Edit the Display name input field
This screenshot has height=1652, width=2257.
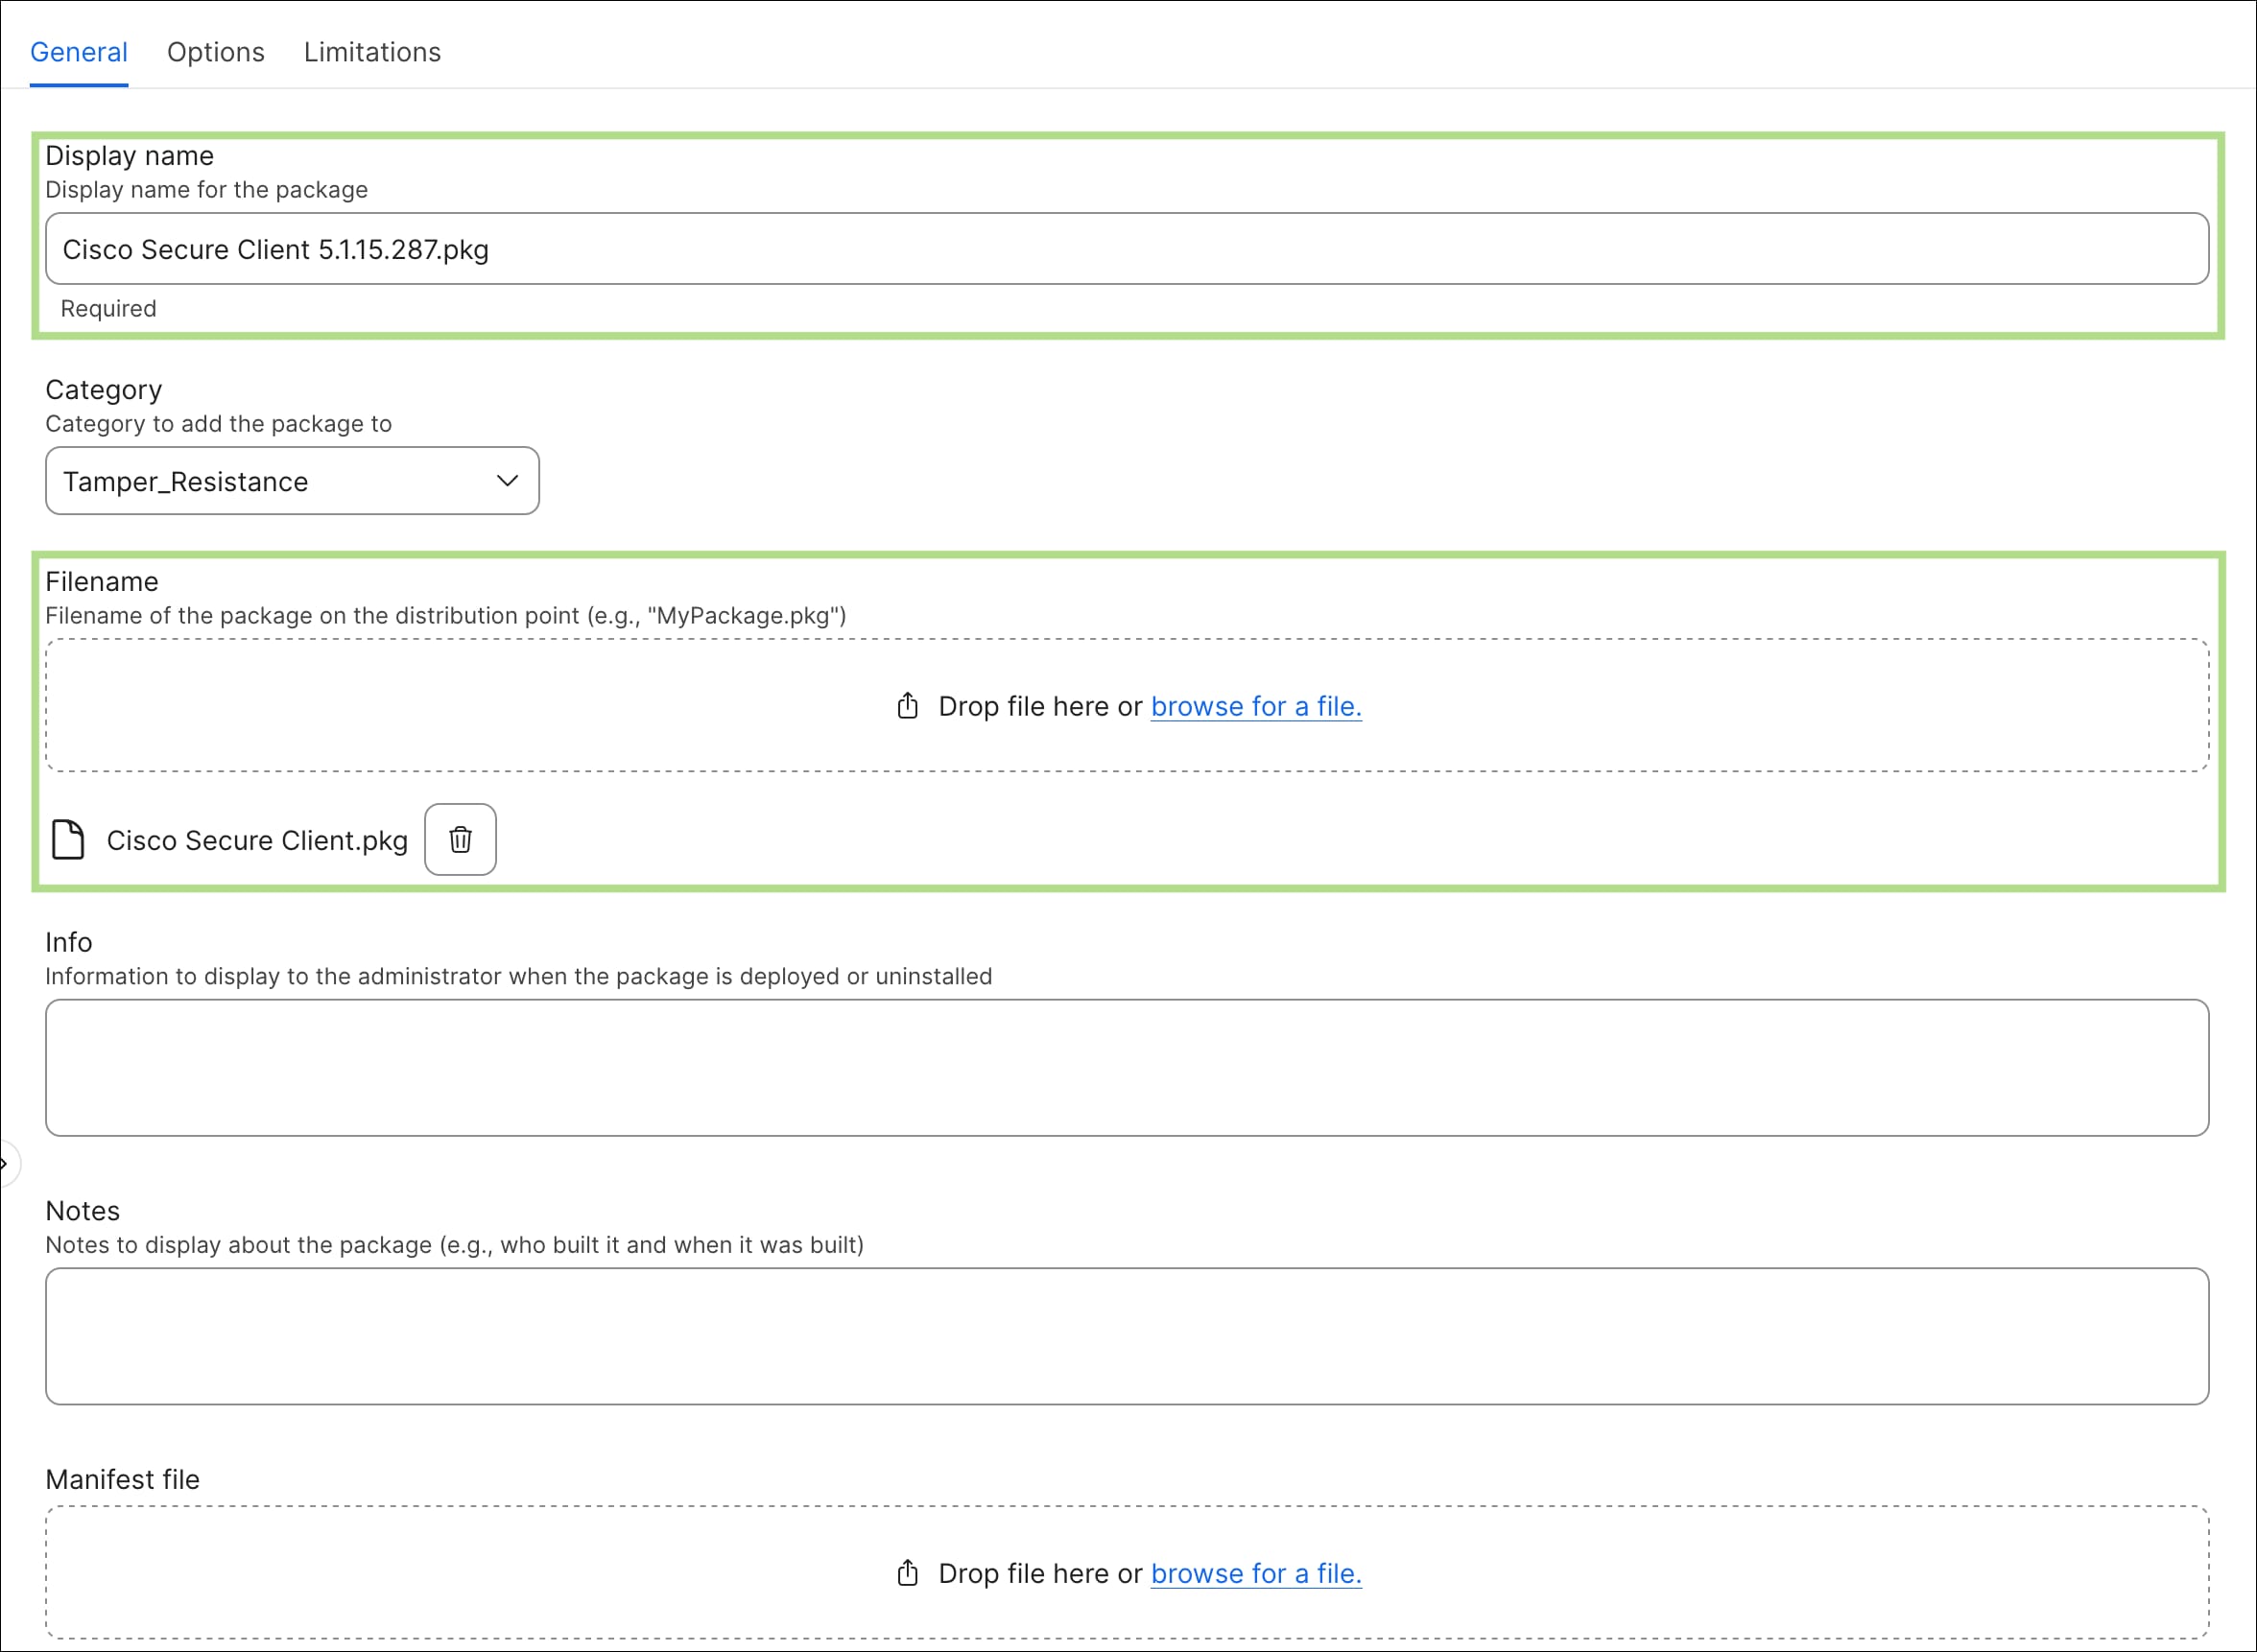pos(1127,249)
